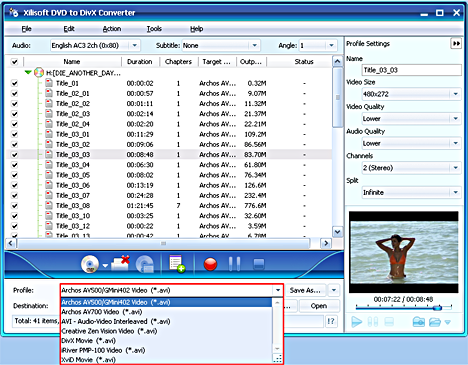Uncheck the Title_03_12 checkbox
Viewport: 468px width, 365px height.
(x=14, y=226)
